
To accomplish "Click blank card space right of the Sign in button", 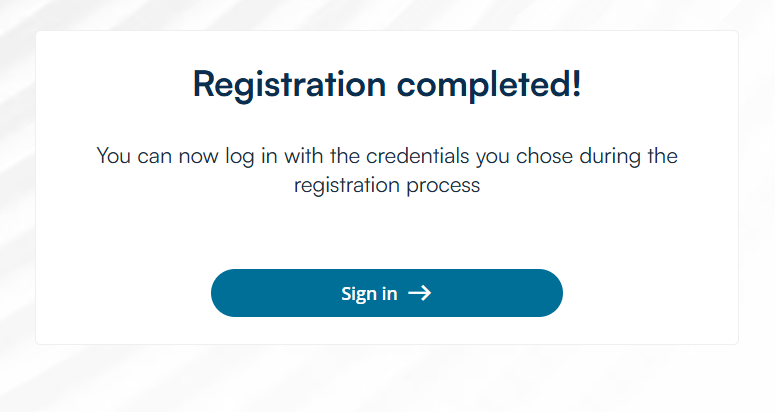I will point(650,293).
